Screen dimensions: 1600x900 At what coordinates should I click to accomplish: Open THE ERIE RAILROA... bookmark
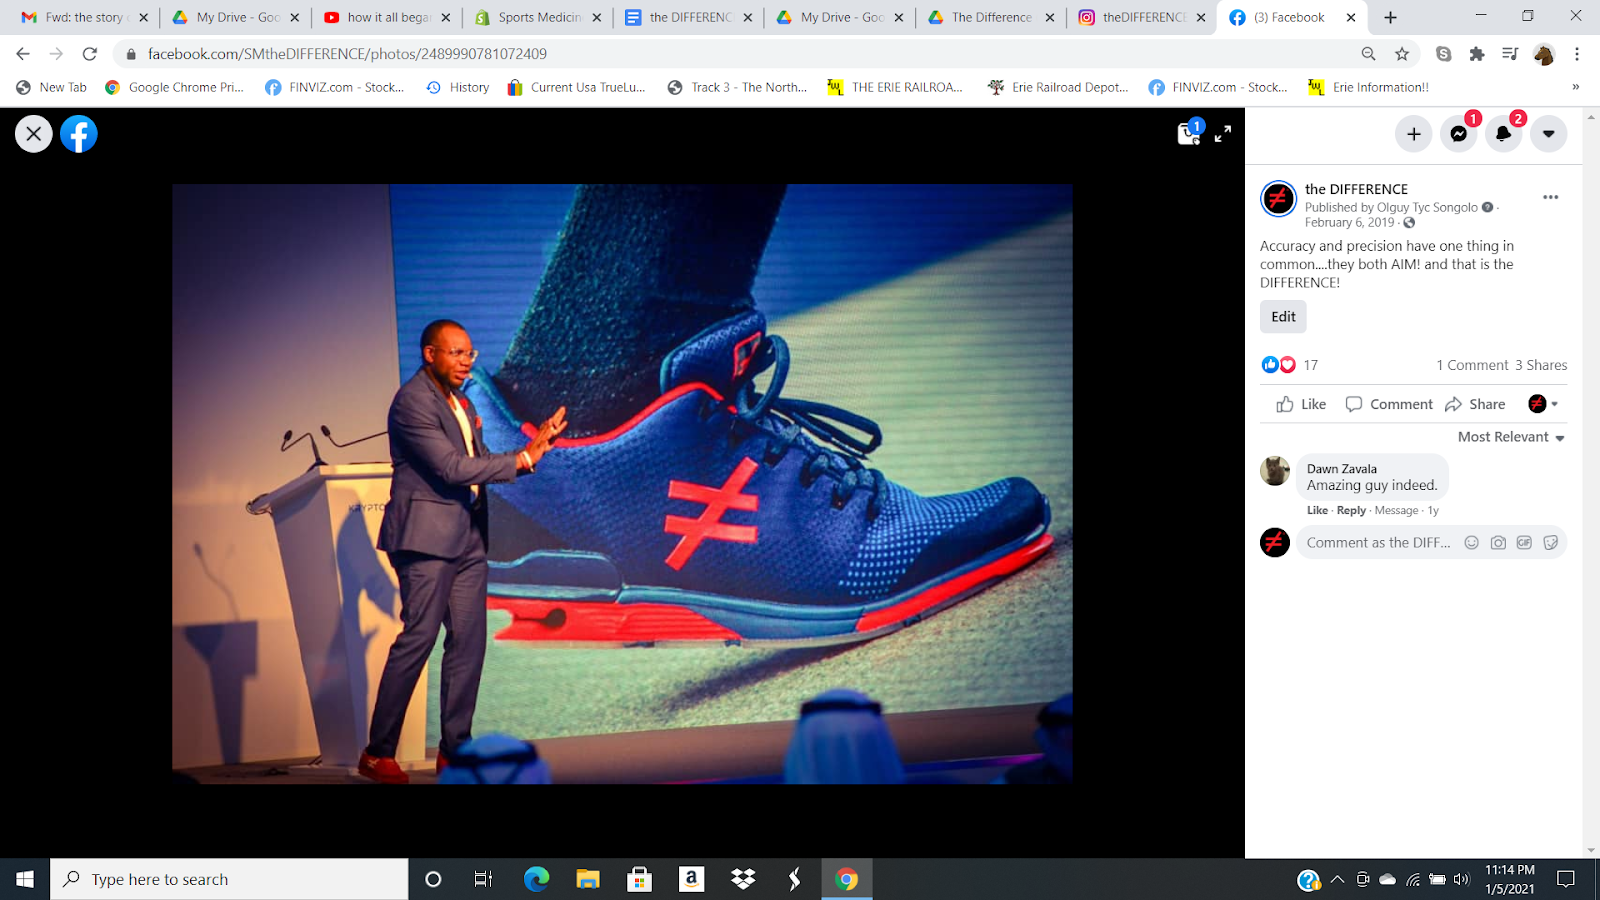tap(895, 87)
